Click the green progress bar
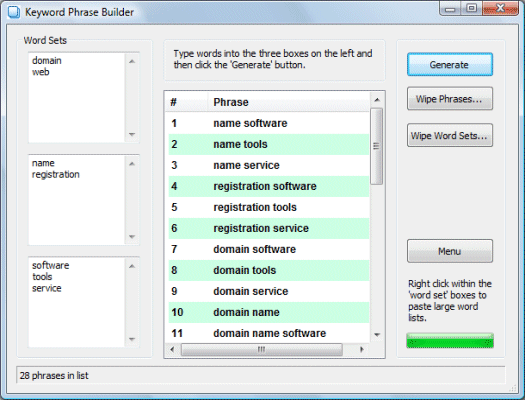The image size is (525, 400). 449,341
